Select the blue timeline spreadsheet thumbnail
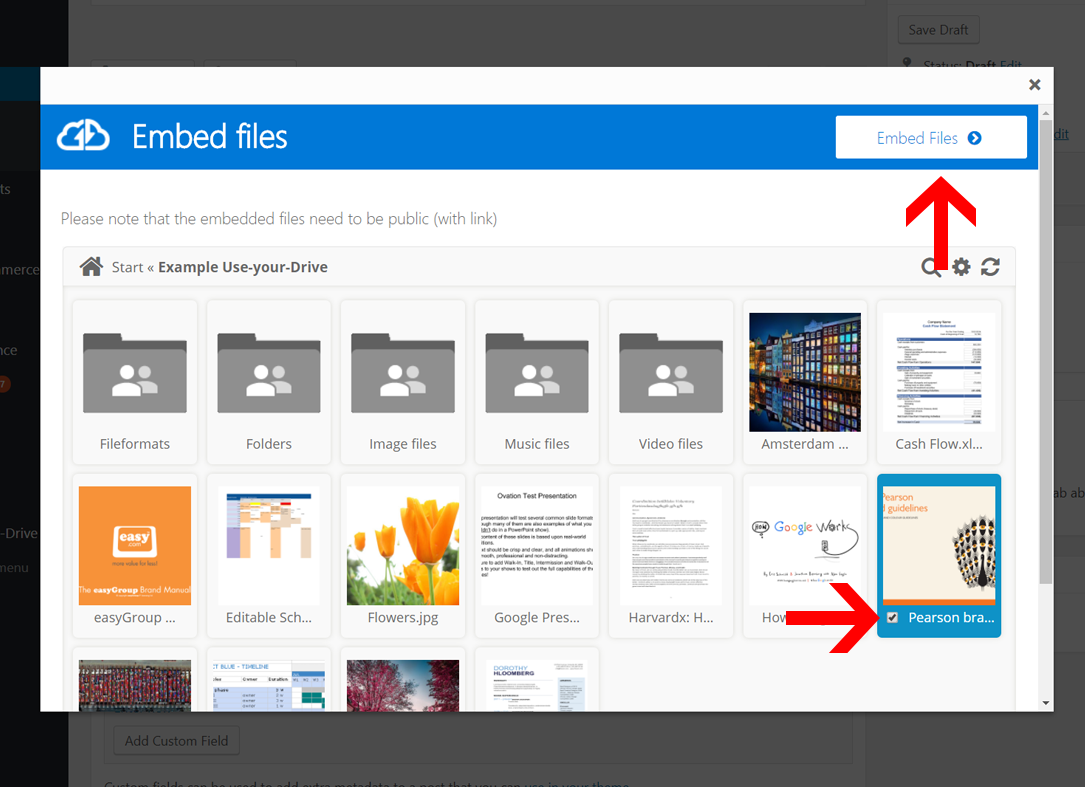The width and height of the screenshot is (1085, 787). coord(268,685)
